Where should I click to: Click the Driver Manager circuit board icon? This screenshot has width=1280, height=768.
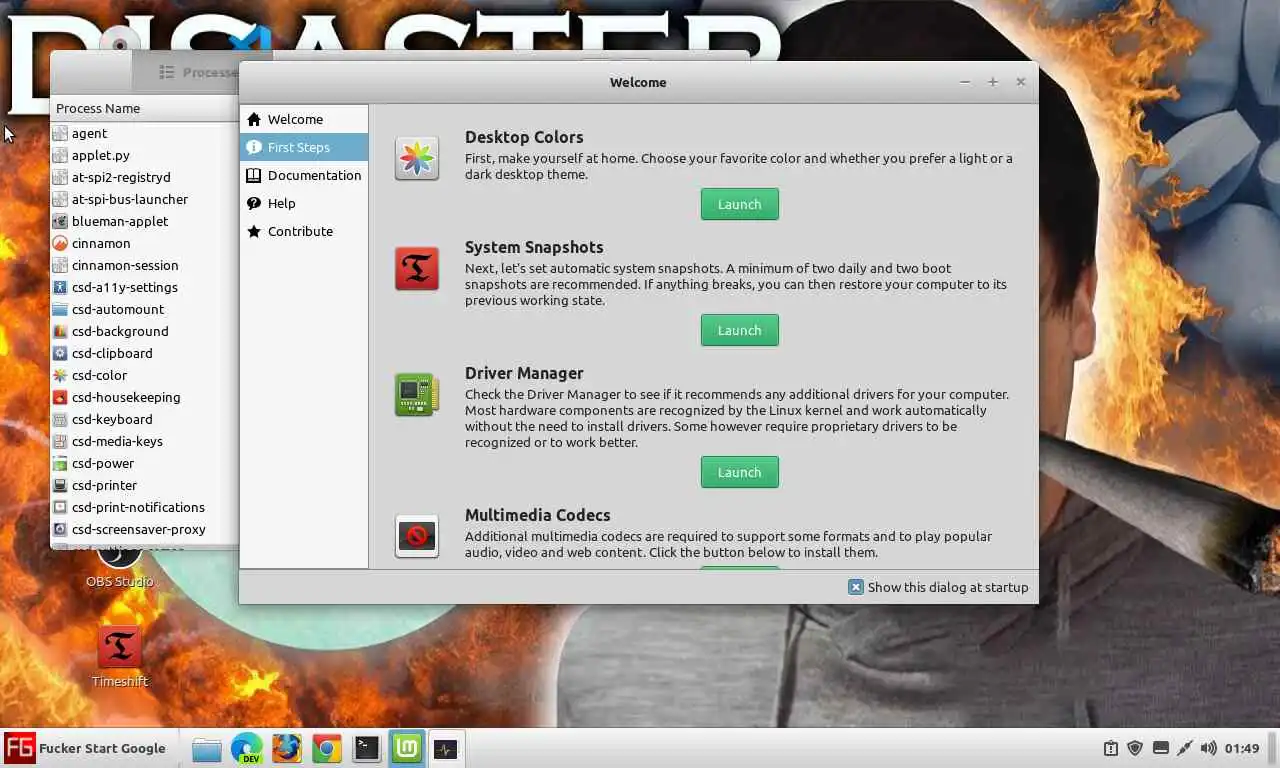[x=417, y=395]
